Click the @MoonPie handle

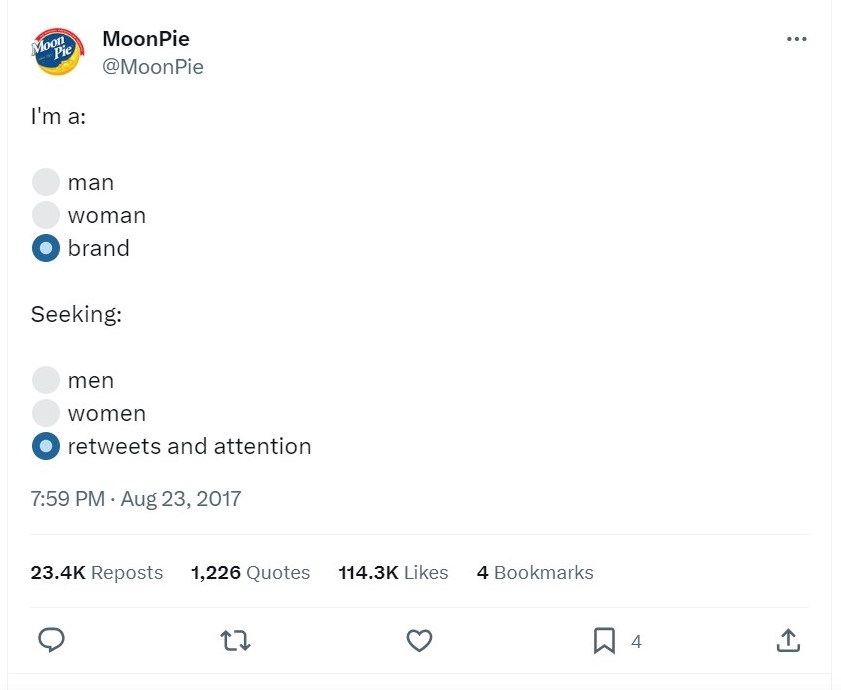point(153,67)
